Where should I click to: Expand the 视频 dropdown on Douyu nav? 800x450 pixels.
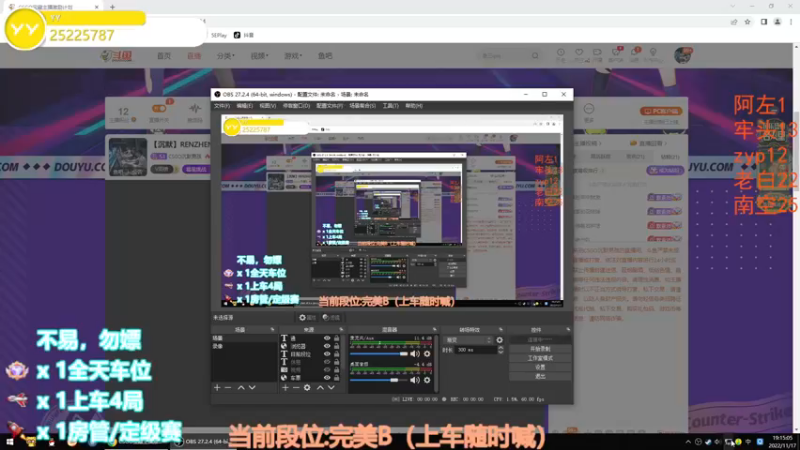pyautogui.click(x=259, y=56)
